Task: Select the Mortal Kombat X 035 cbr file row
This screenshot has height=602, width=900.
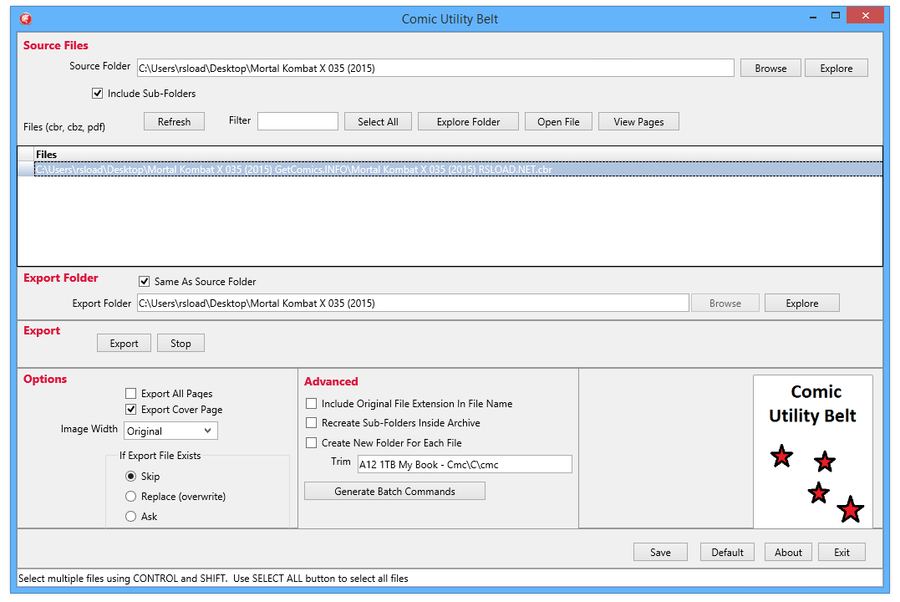Action: [457, 169]
